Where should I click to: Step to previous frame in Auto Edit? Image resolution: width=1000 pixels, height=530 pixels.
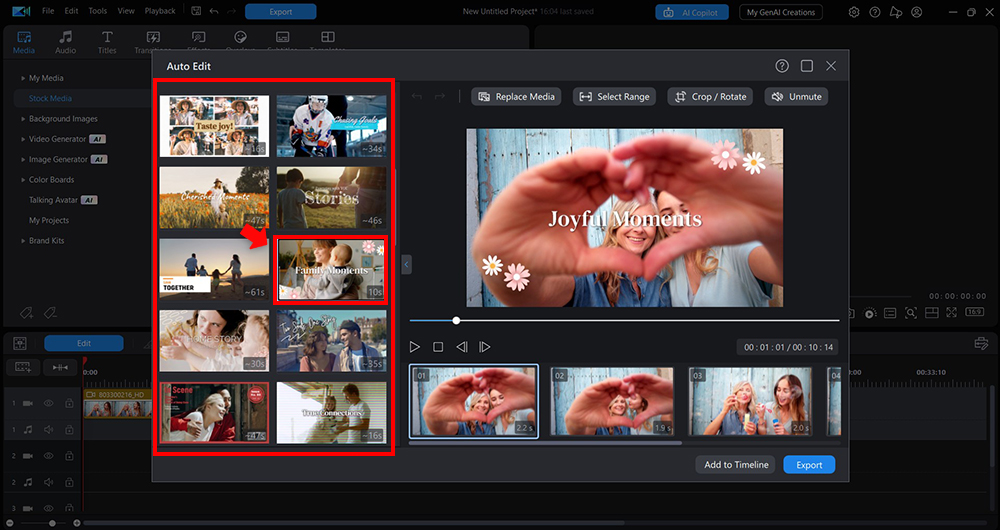[x=462, y=347]
